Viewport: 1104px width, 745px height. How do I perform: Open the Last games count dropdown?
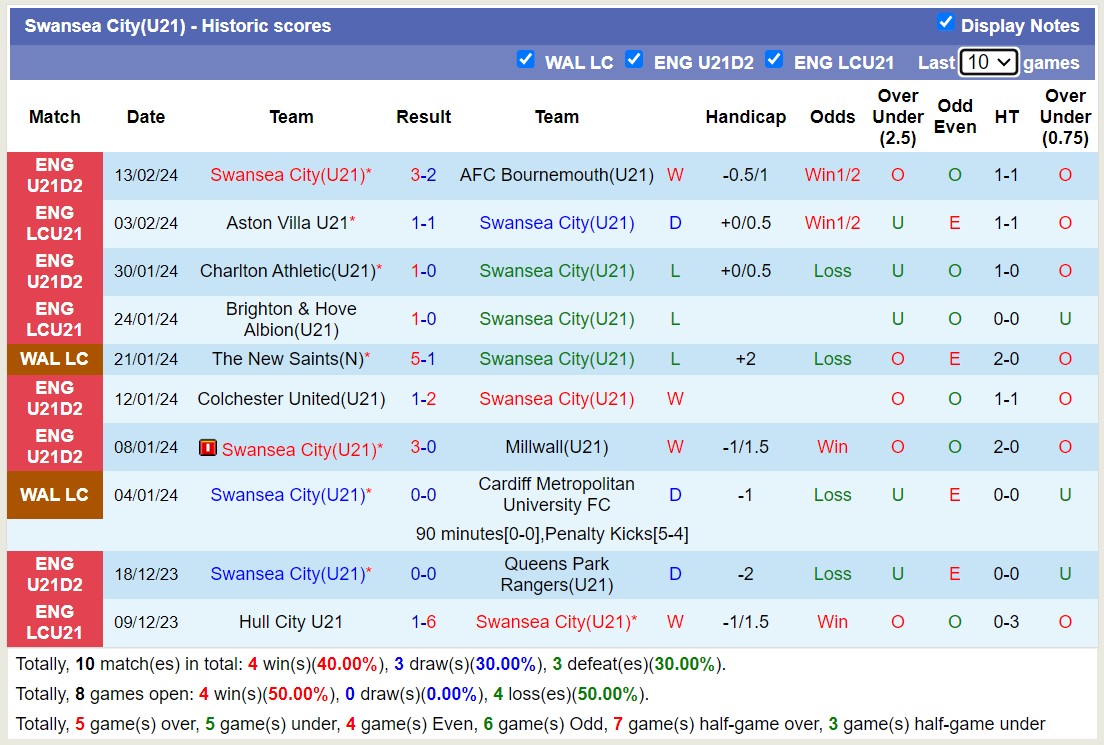click(x=988, y=62)
